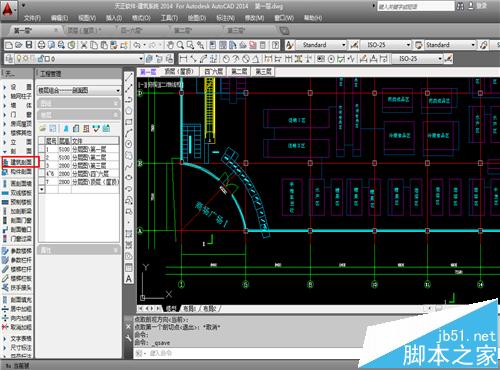Open the 帮助(H) menu
500x370 pixels.
coord(313,18)
